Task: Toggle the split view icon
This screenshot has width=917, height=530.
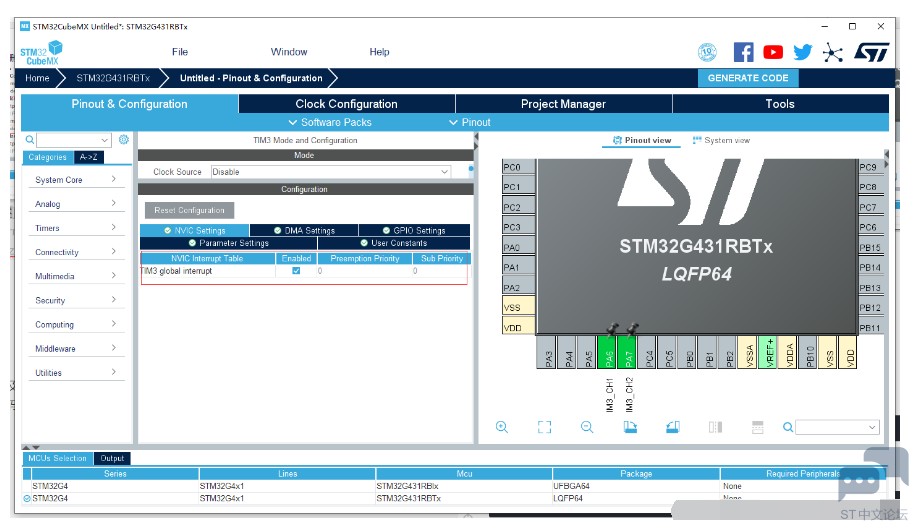Action: click(715, 427)
